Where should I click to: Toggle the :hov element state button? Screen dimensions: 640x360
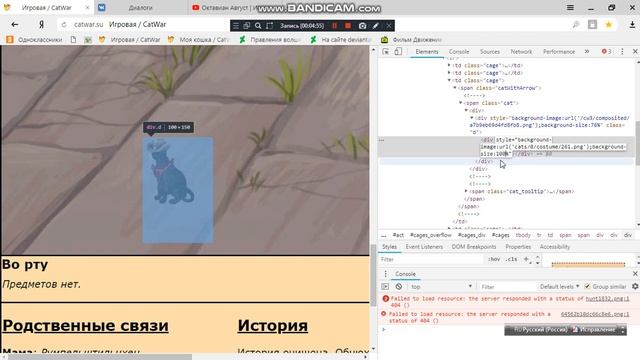pyautogui.click(x=494, y=259)
